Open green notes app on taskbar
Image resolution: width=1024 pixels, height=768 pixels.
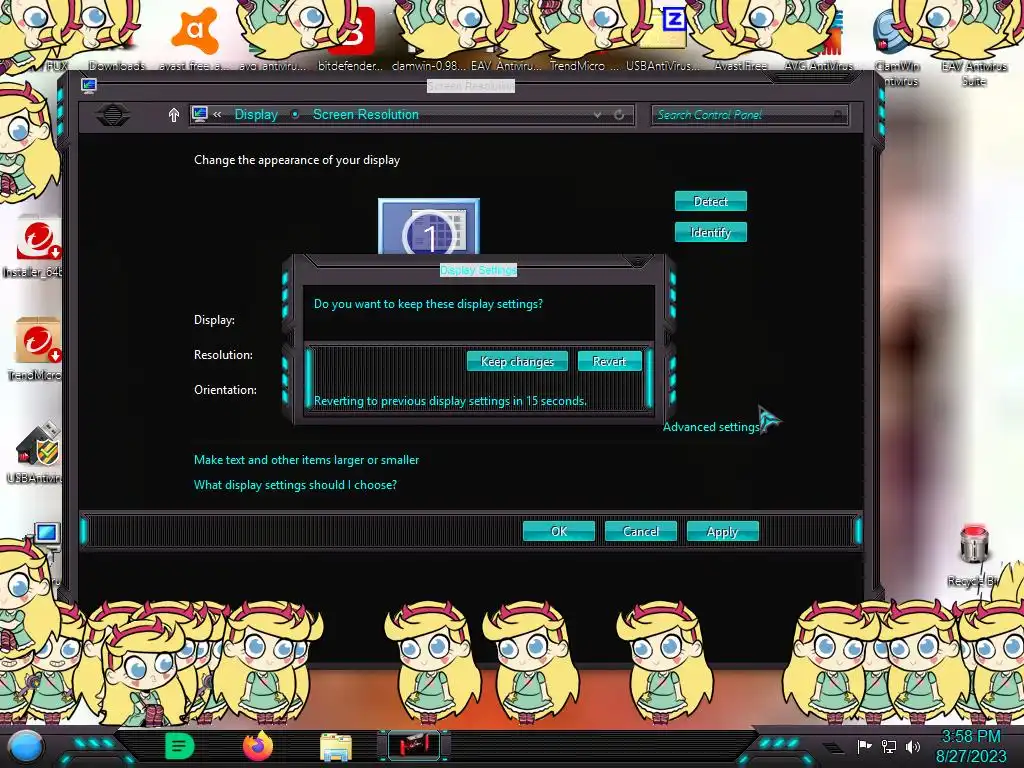[180, 746]
